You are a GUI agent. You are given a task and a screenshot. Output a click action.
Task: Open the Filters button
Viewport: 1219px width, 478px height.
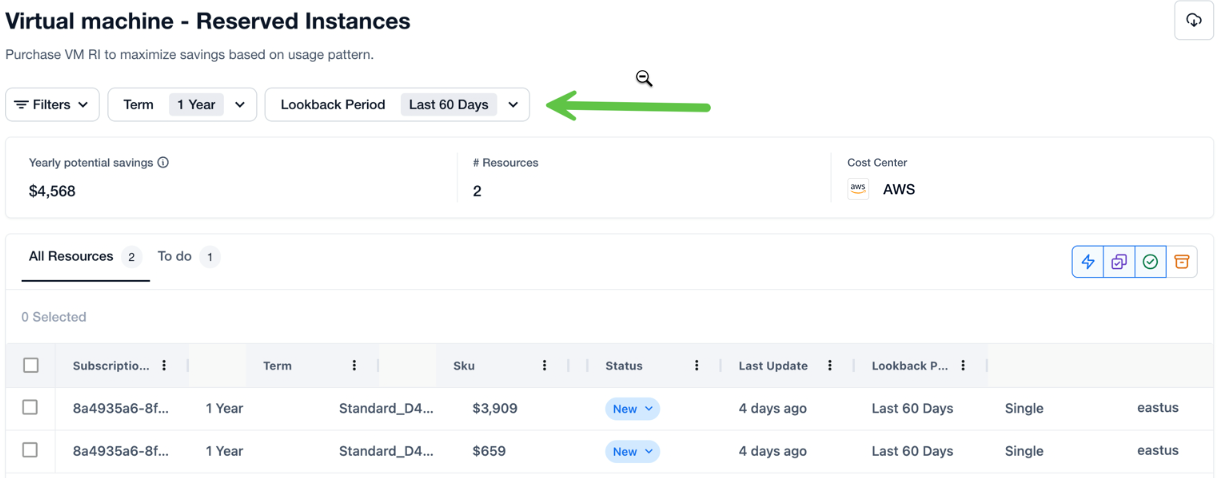coord(52,105)
